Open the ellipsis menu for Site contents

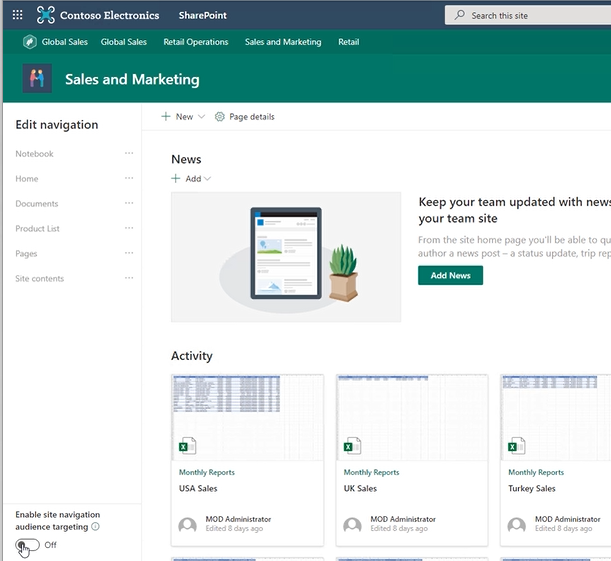coord(129,278)
